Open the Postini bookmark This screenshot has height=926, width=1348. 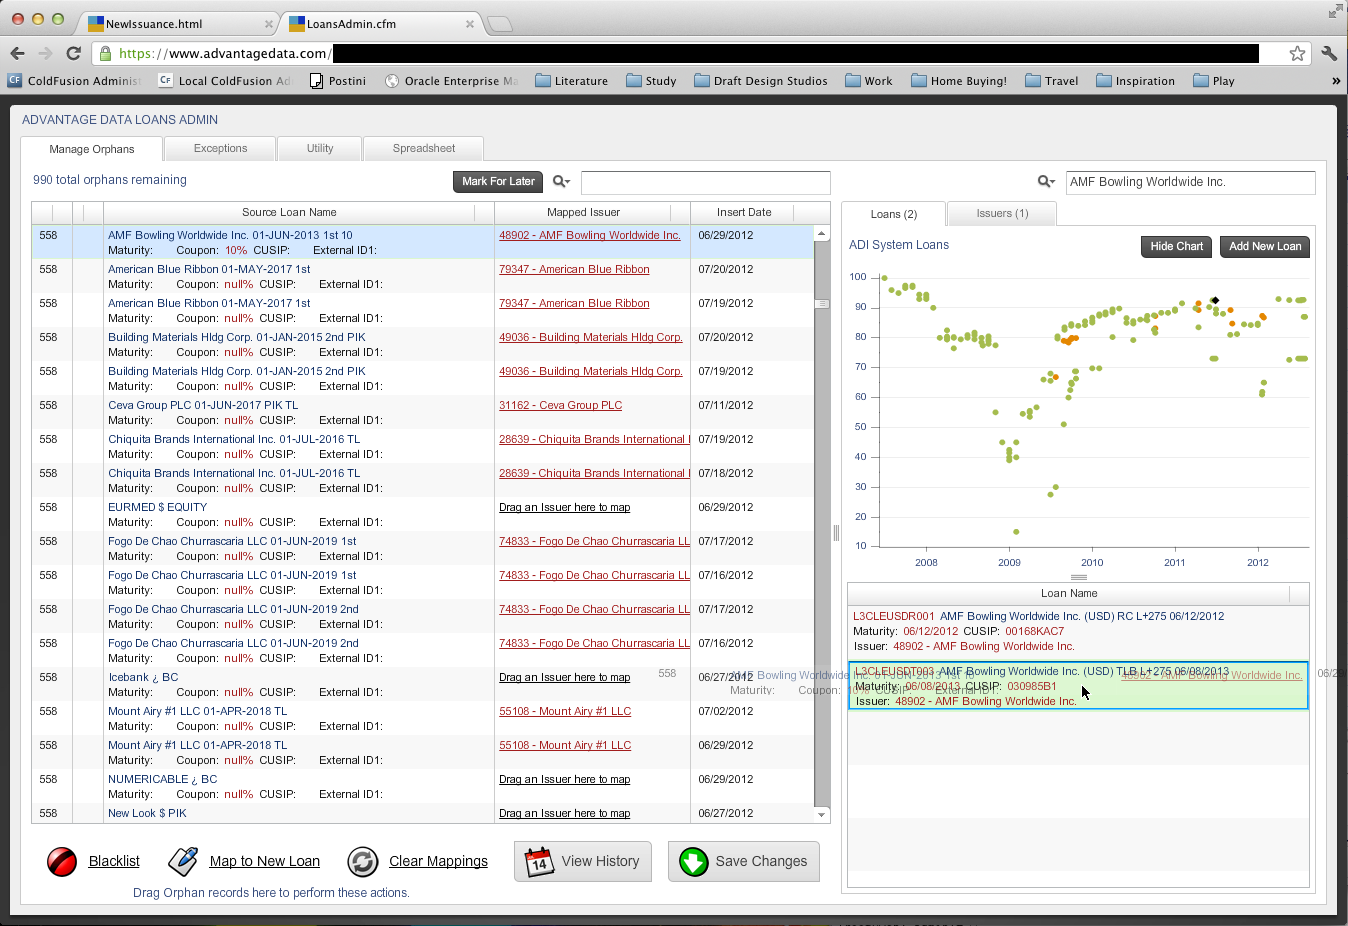[x=338, y=81]
